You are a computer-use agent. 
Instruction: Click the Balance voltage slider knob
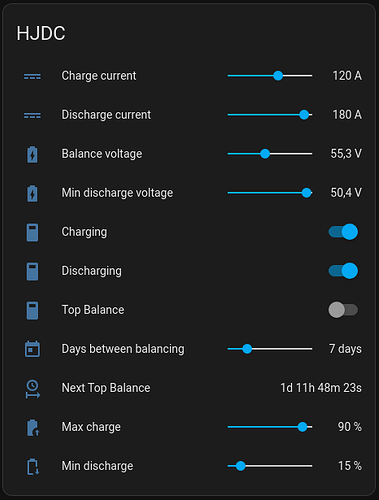tap(265, 154)
